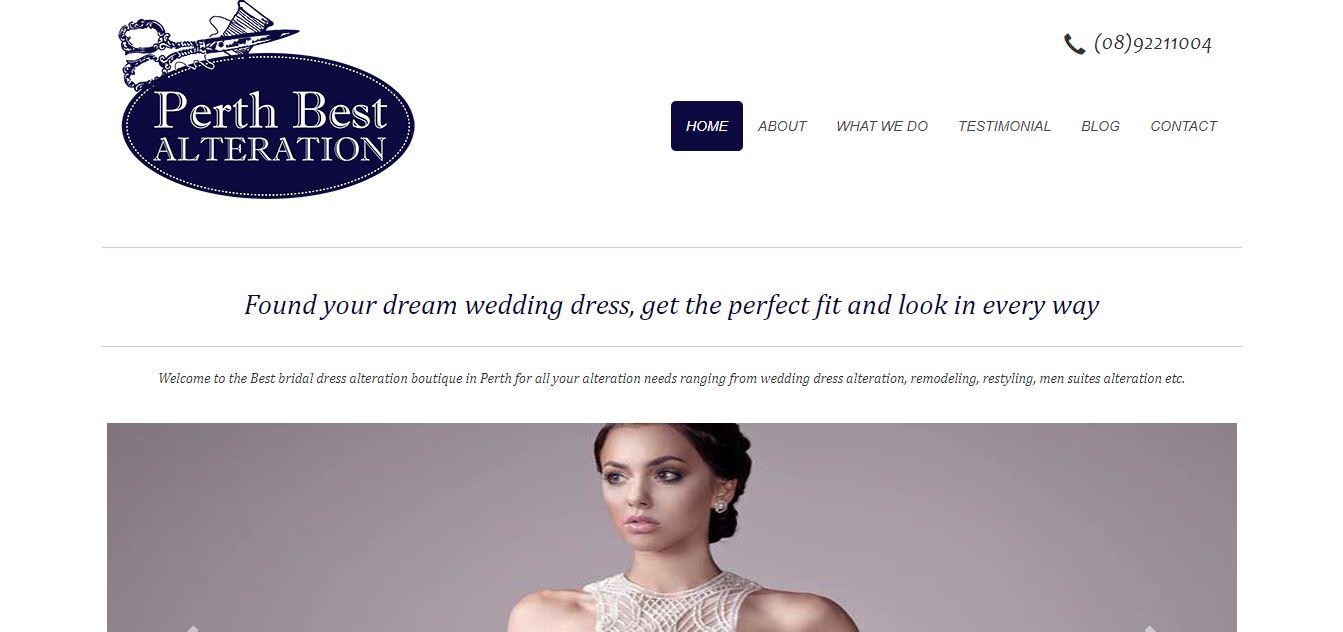Screen dimensions: 1343x632
Task: Click the 'Perth Best' text in the logo
Action: tap(270, 111)
